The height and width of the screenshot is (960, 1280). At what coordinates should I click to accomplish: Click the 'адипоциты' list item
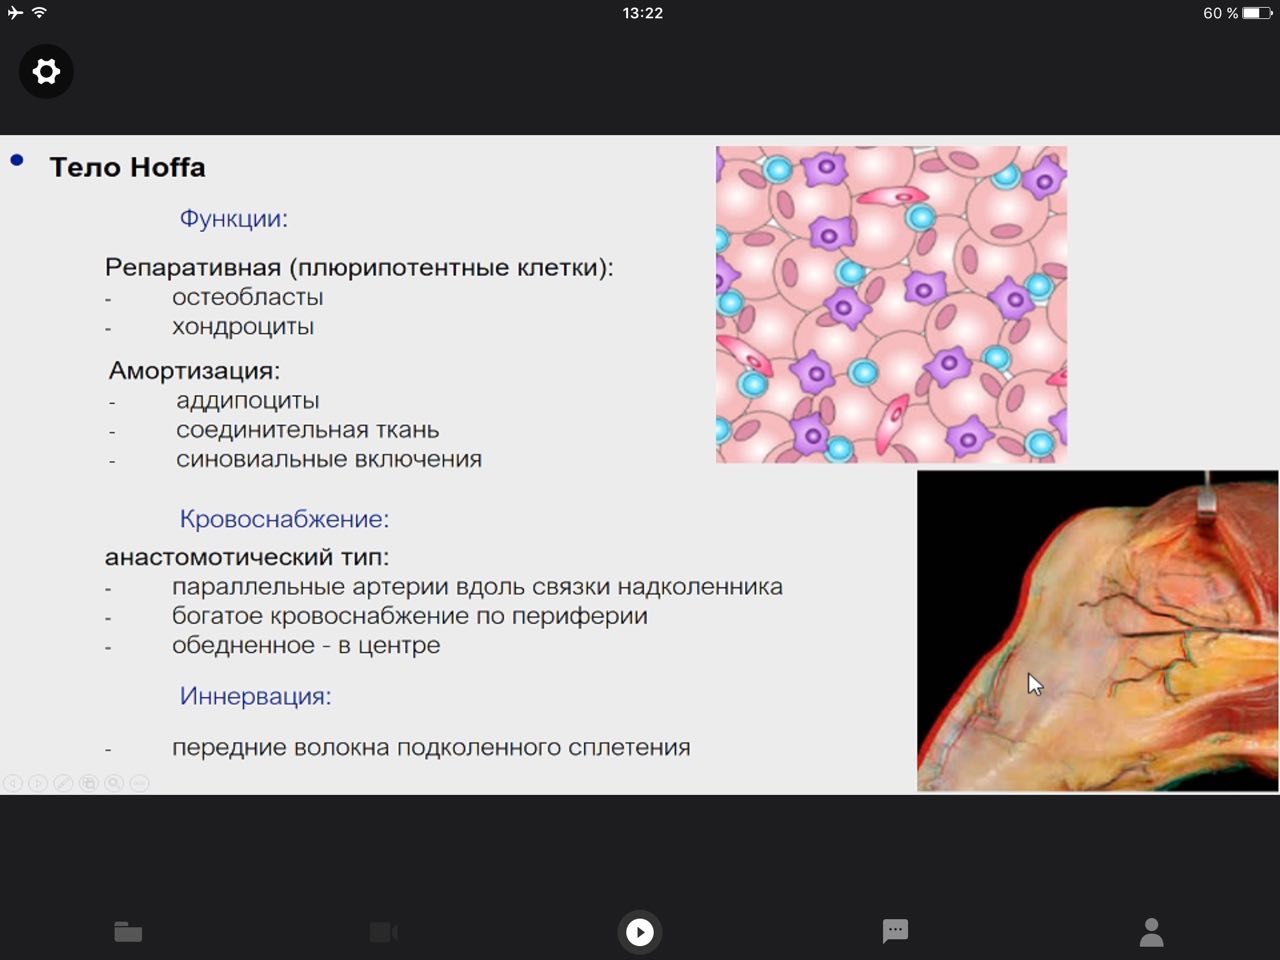click(247, 401)
